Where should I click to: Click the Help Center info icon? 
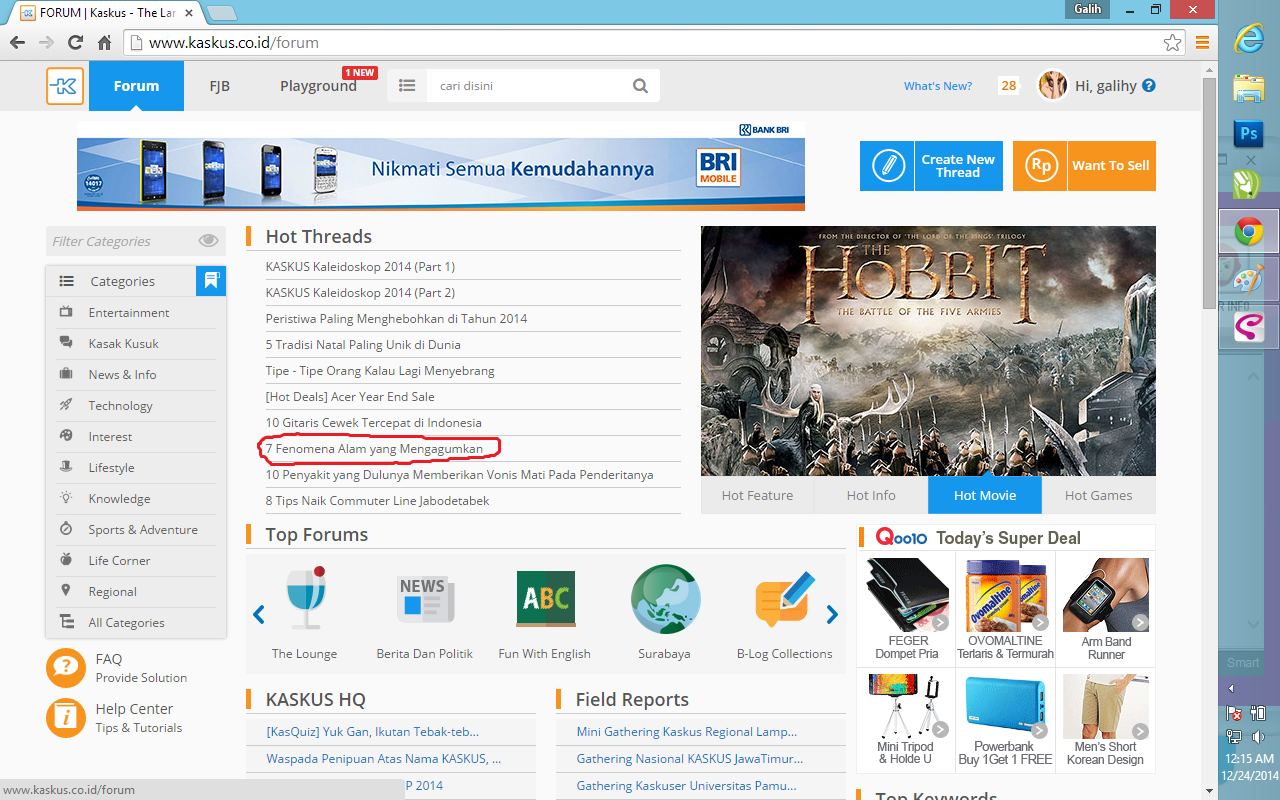(66, 717)
